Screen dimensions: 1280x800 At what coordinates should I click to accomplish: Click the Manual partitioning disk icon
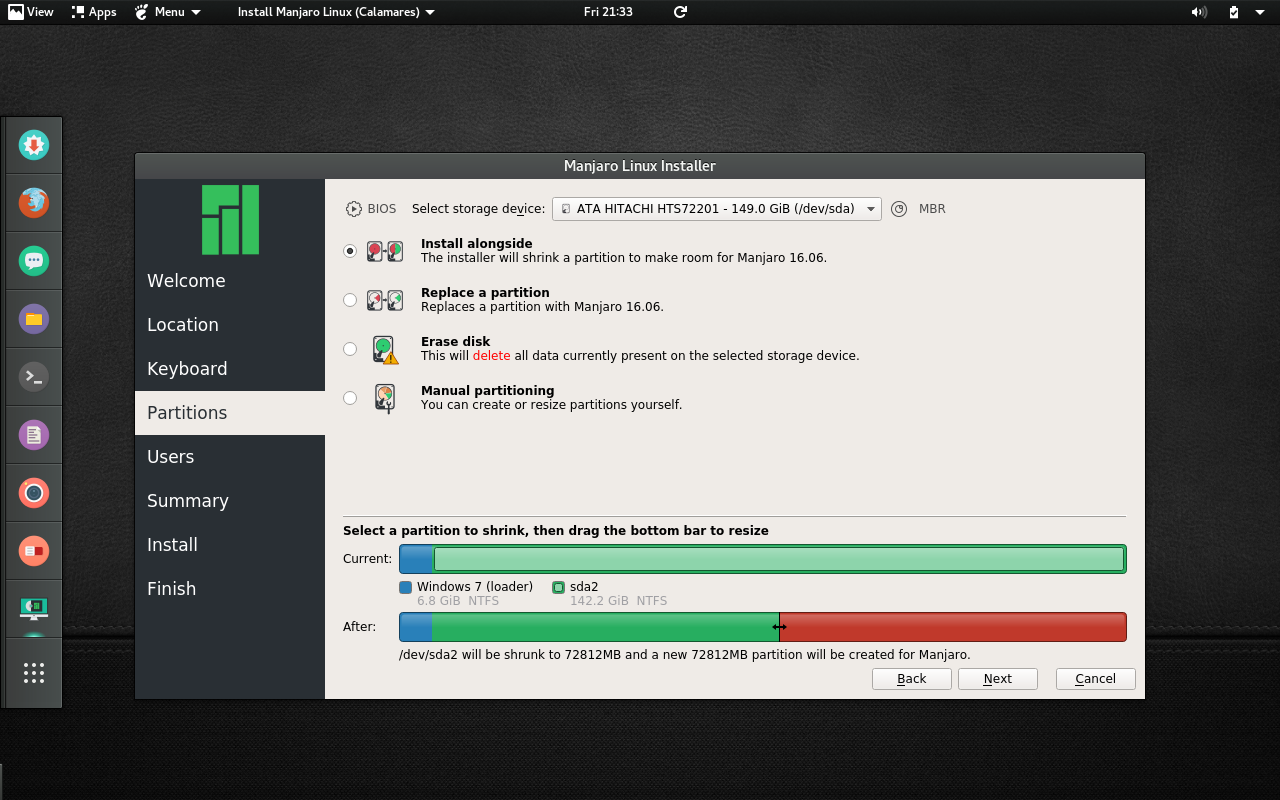(385, 398)
